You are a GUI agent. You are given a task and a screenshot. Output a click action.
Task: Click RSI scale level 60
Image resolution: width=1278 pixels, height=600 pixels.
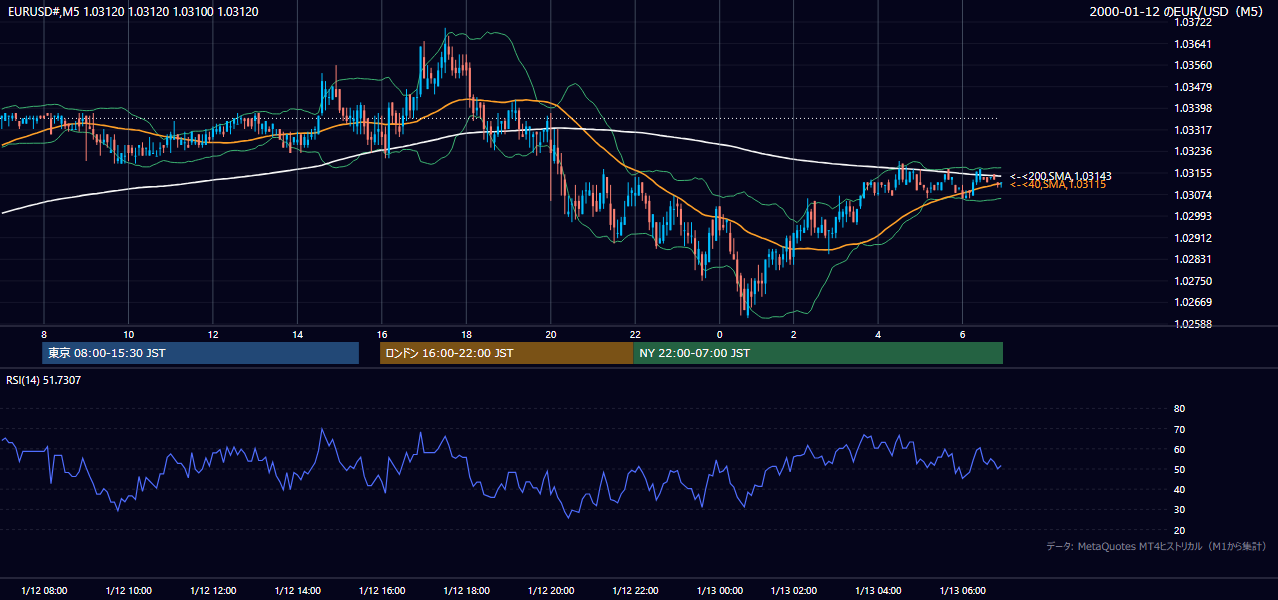coord(1179,449)
